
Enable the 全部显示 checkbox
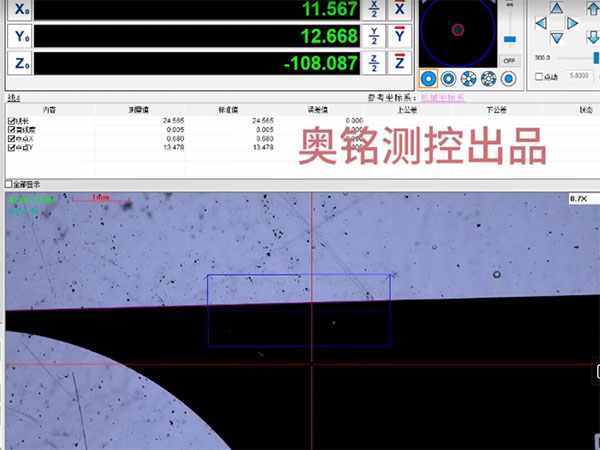(10, 185)
